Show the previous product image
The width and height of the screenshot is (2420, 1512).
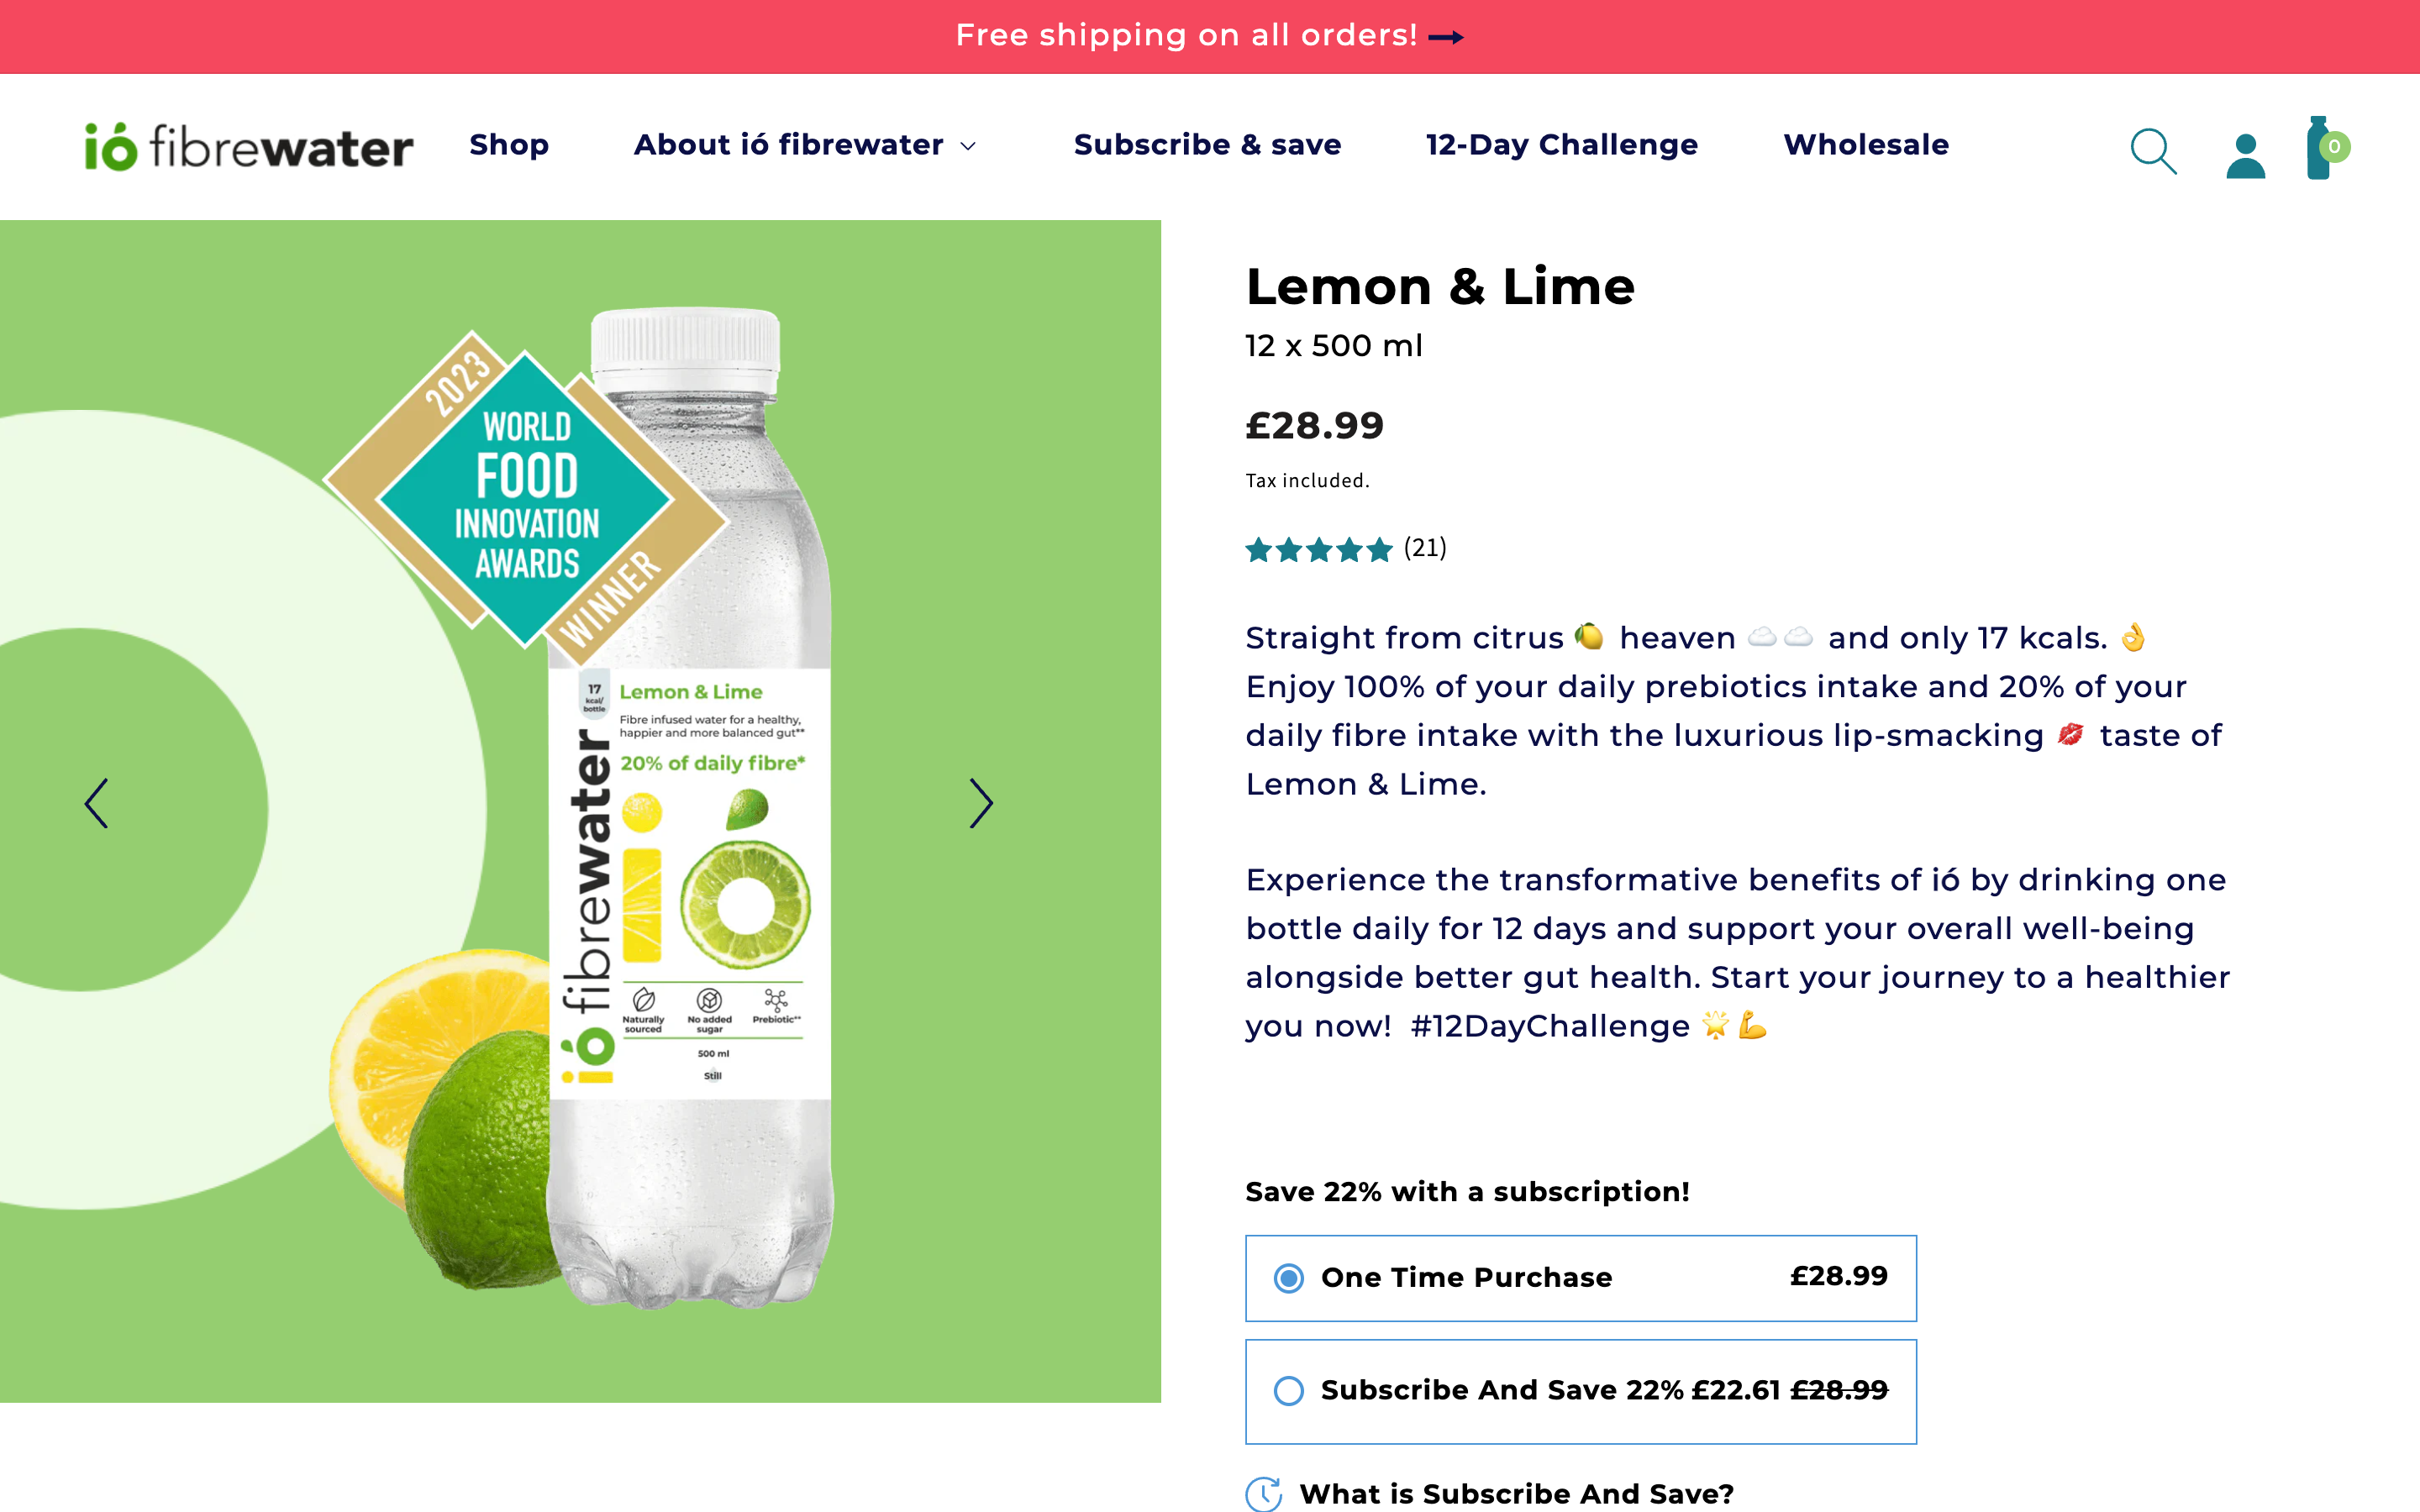tap(97, 803)
